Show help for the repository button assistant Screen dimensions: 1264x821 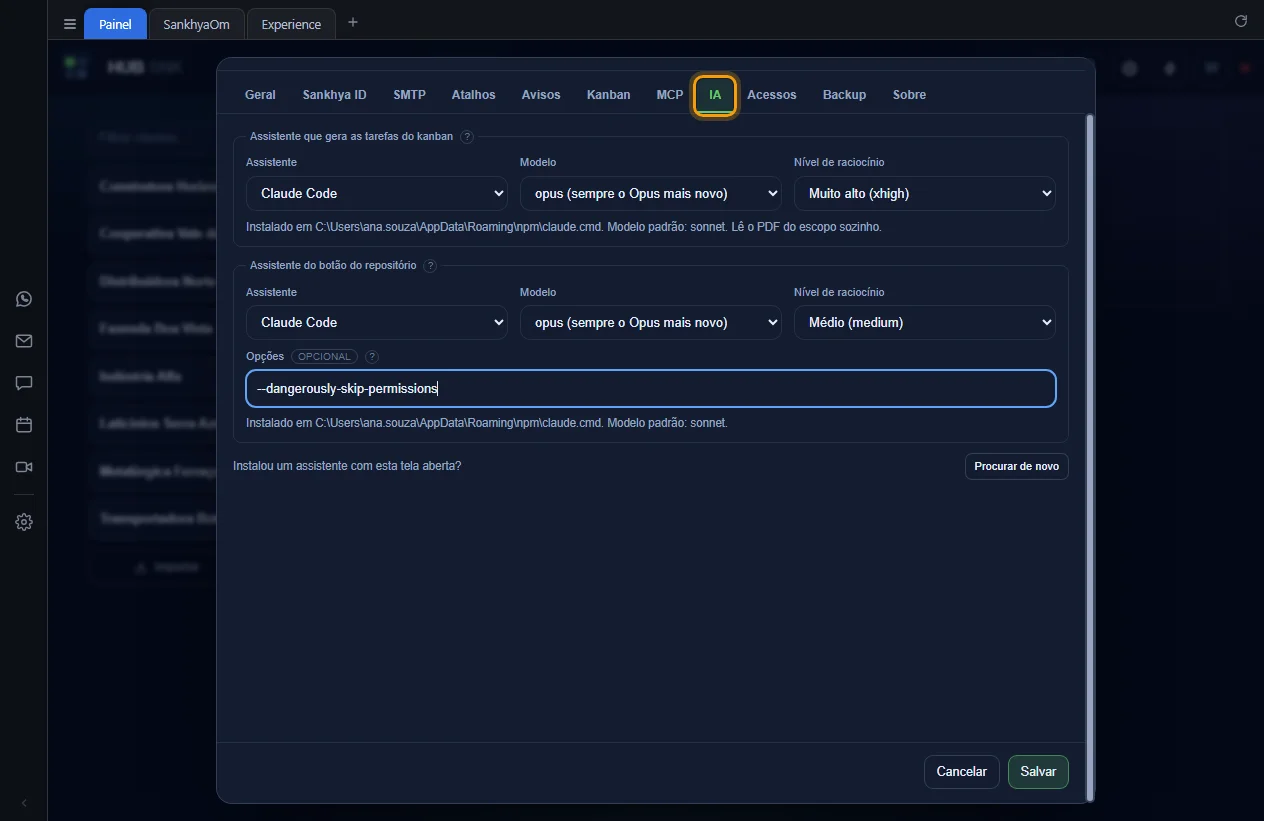coord(430,266)
